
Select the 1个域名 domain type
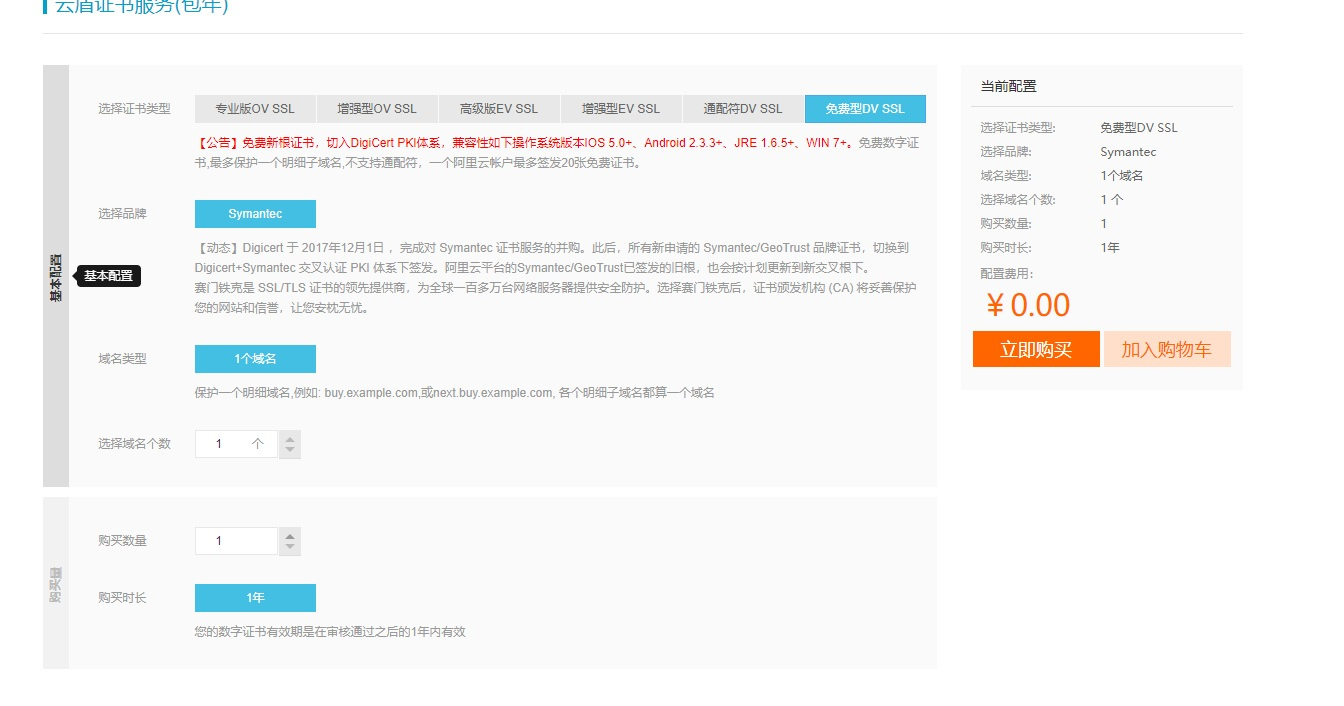click(255, 359)
